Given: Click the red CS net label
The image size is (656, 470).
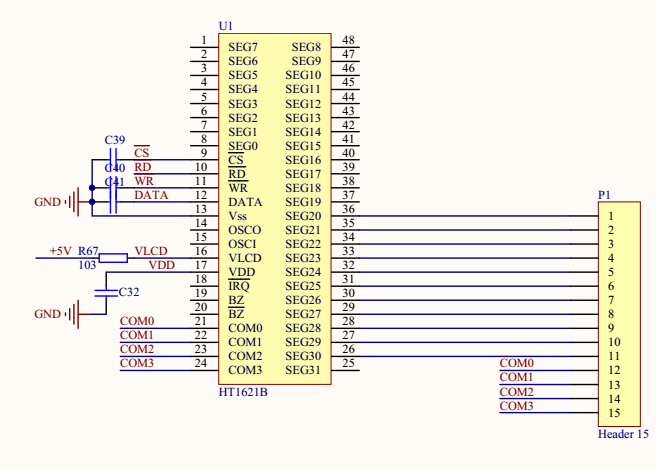Looking at the screenshot, I should coord(142,152).
